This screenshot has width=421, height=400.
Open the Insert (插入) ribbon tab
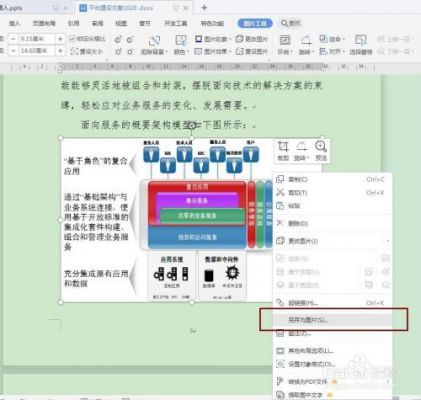14,23
